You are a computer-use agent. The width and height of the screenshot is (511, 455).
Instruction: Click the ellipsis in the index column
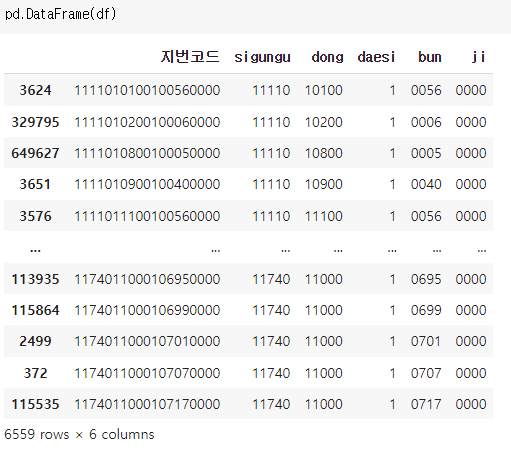[x=35, y=250]
